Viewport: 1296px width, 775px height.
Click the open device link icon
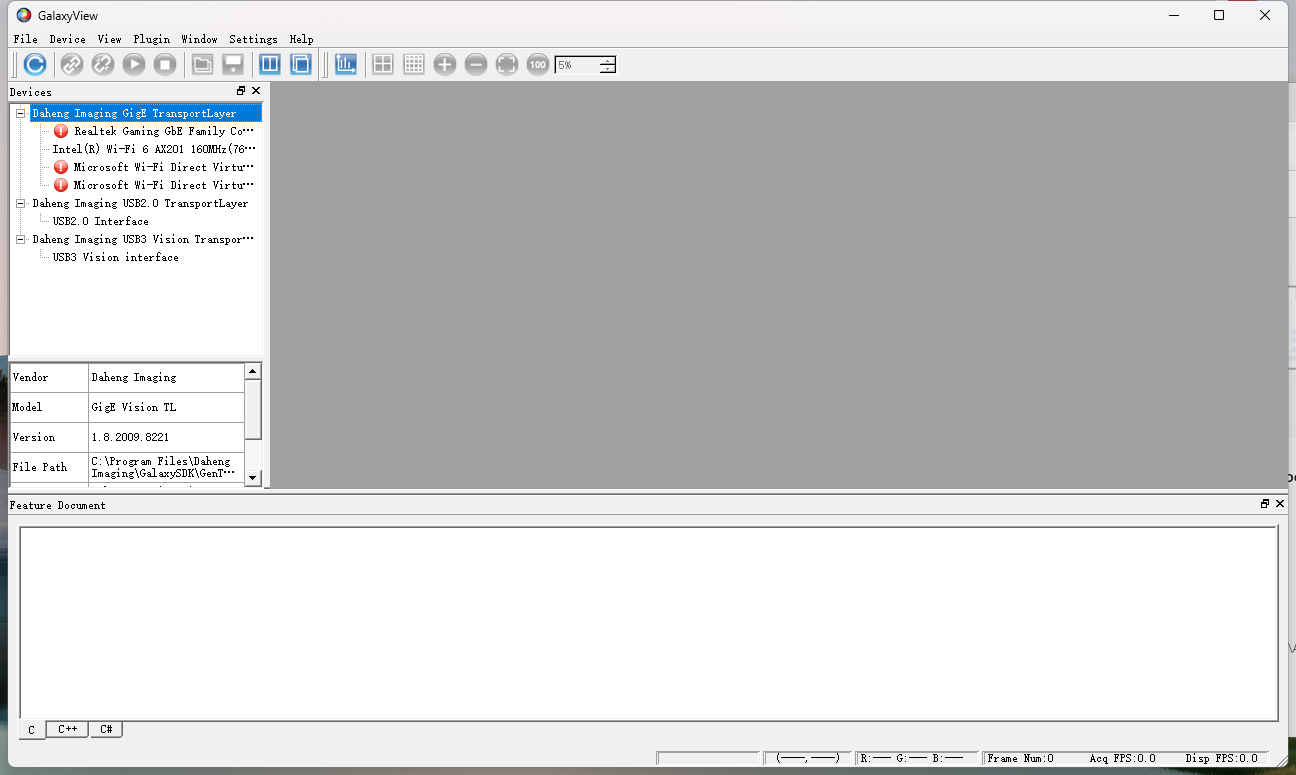[71, 64]
